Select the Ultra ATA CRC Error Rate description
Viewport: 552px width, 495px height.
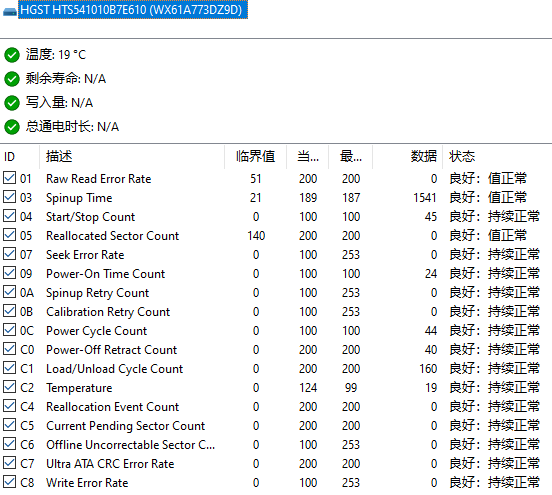tap(110, 464)
